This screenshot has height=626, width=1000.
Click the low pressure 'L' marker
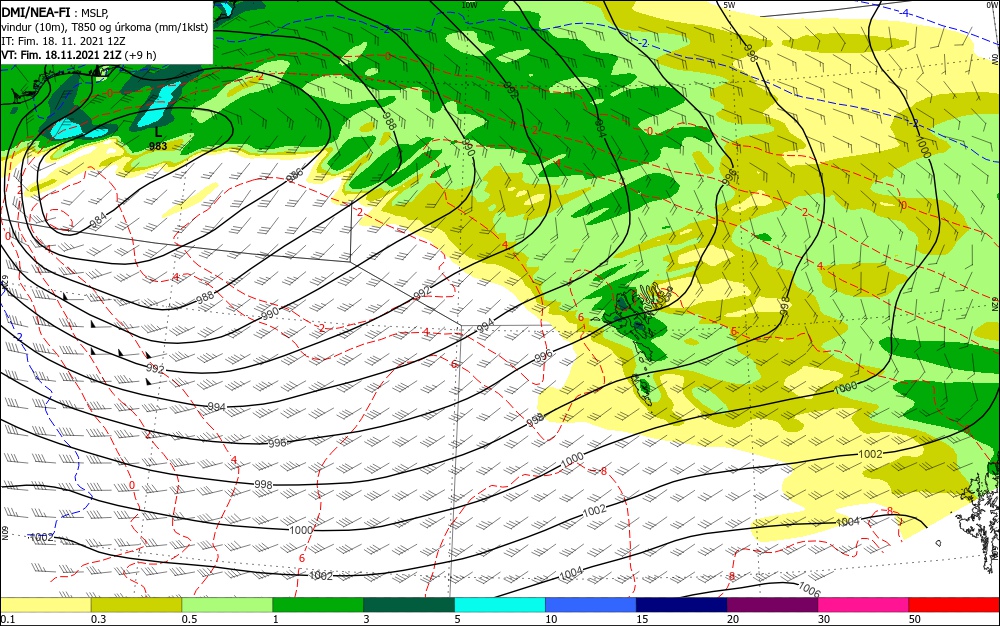click(x=158, y=132)
